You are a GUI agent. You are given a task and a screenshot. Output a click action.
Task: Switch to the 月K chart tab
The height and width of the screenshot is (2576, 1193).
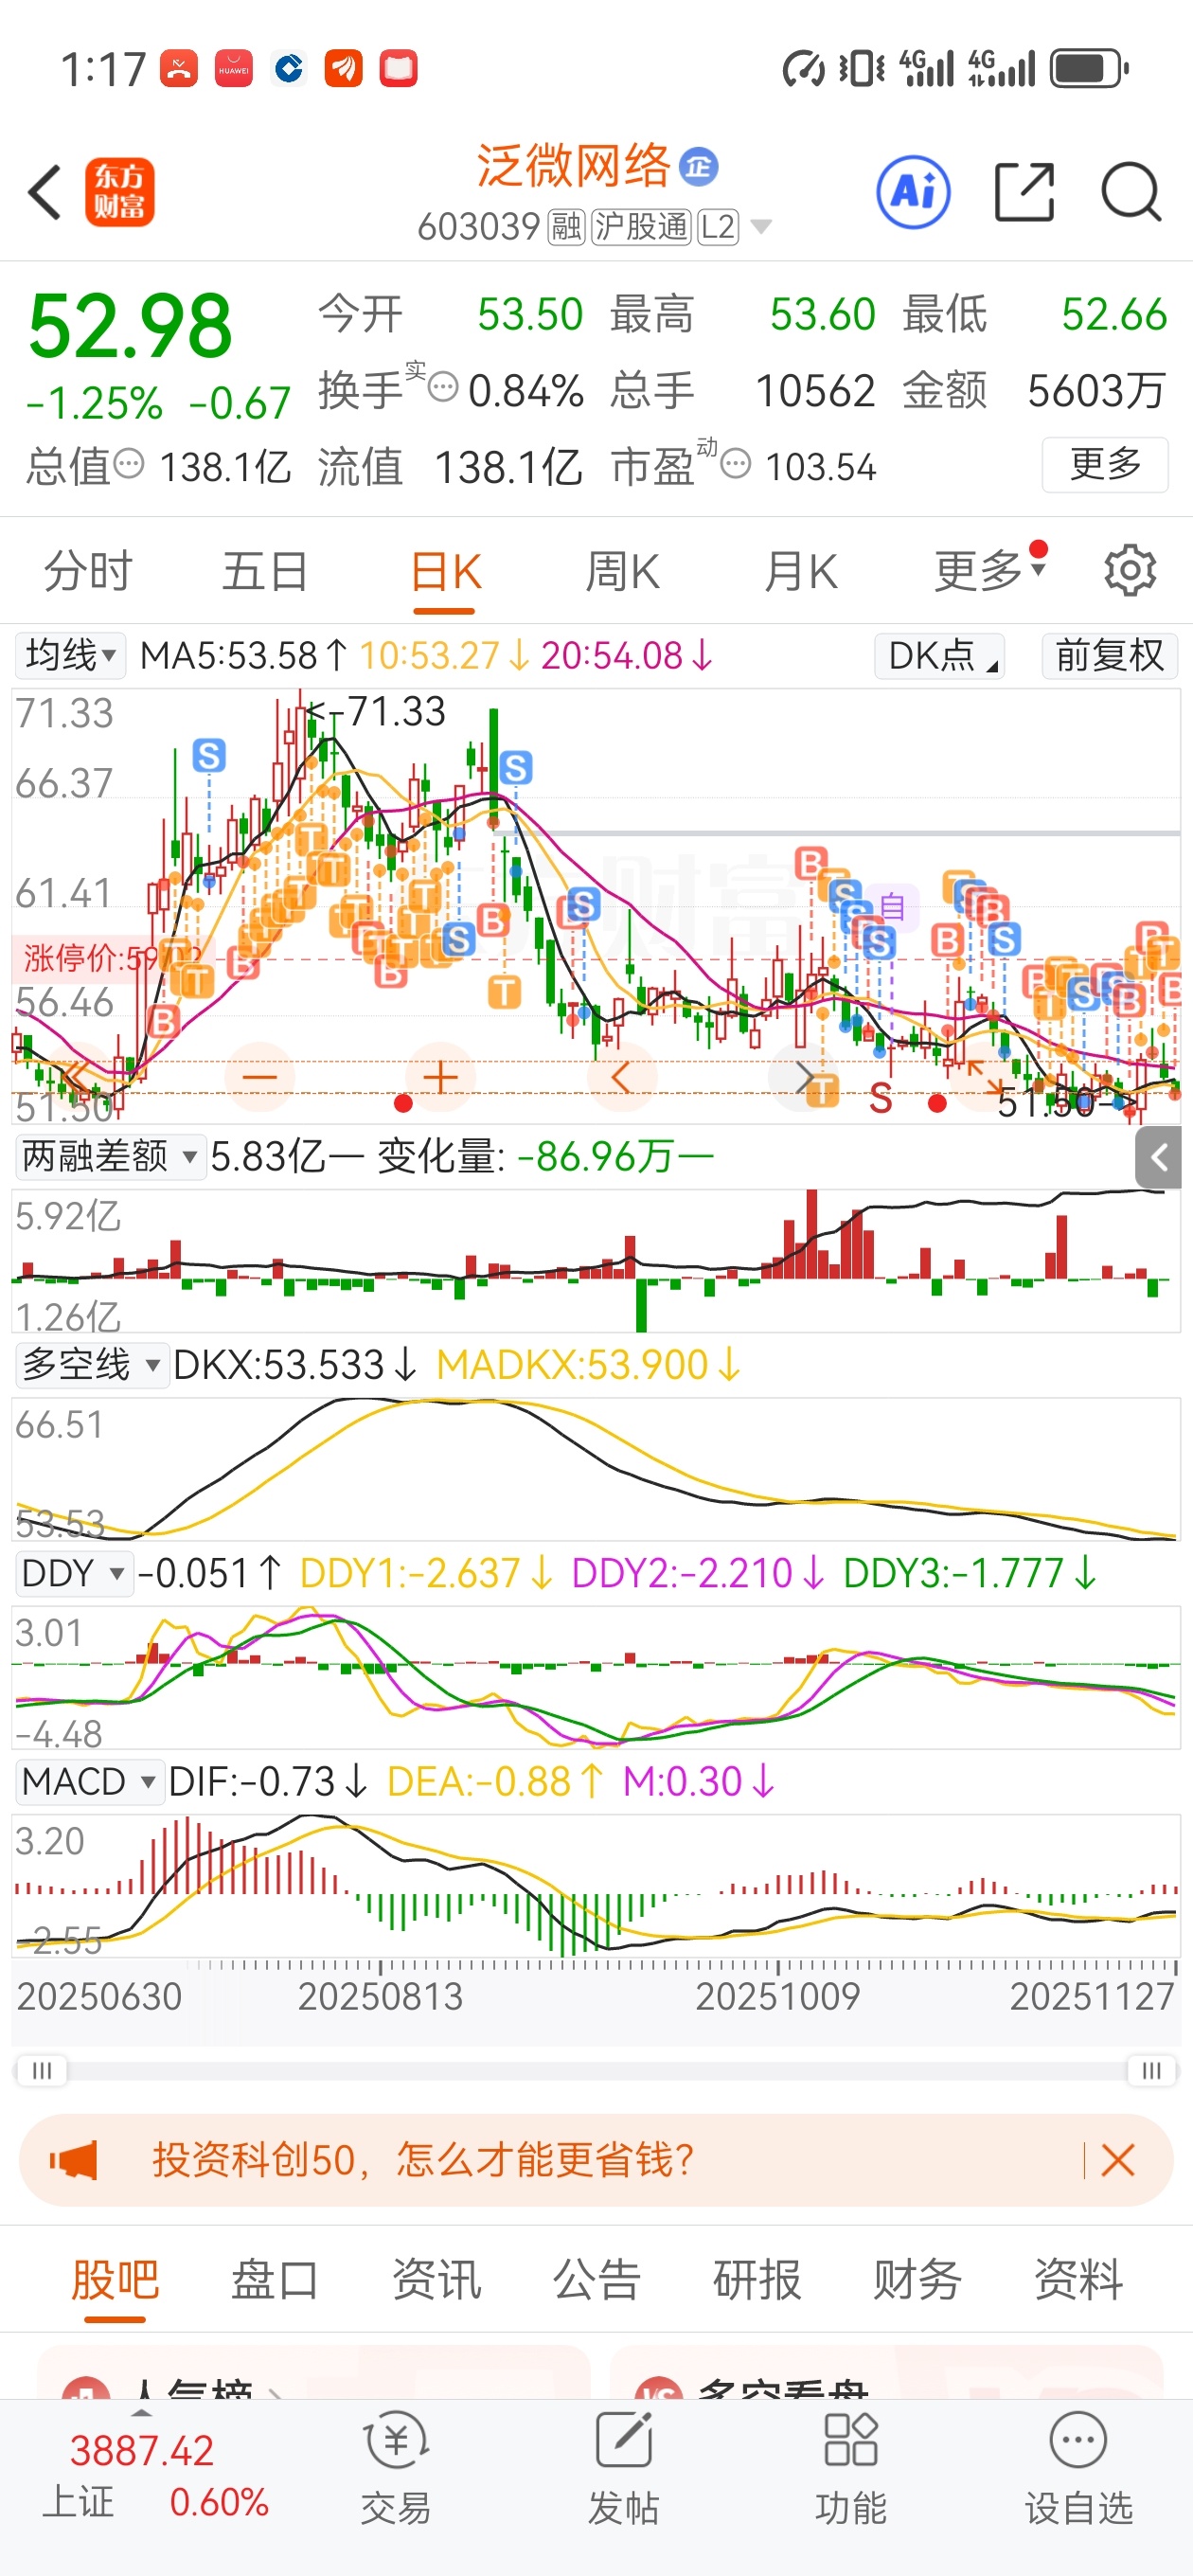pos(801,573)
